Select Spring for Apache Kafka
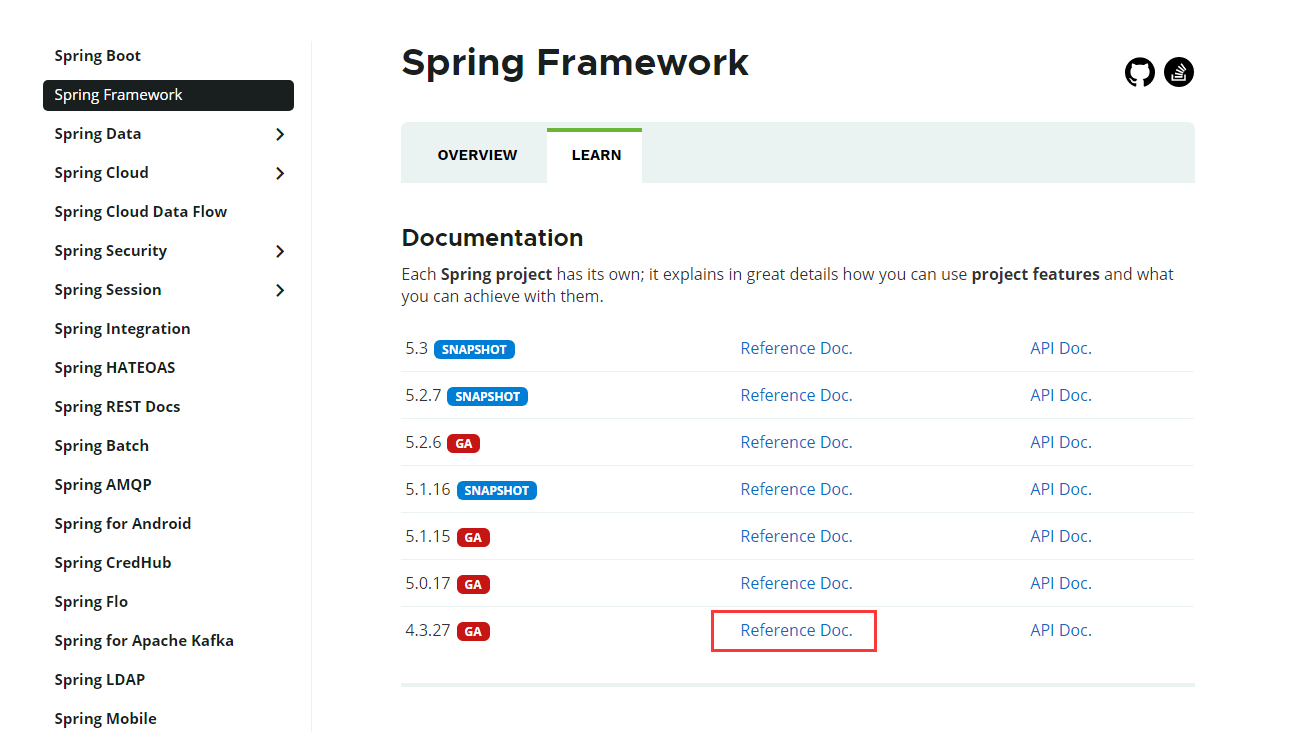Viewport: 1309px width, 732px height. pyautogui.click(x=144, y=641)
